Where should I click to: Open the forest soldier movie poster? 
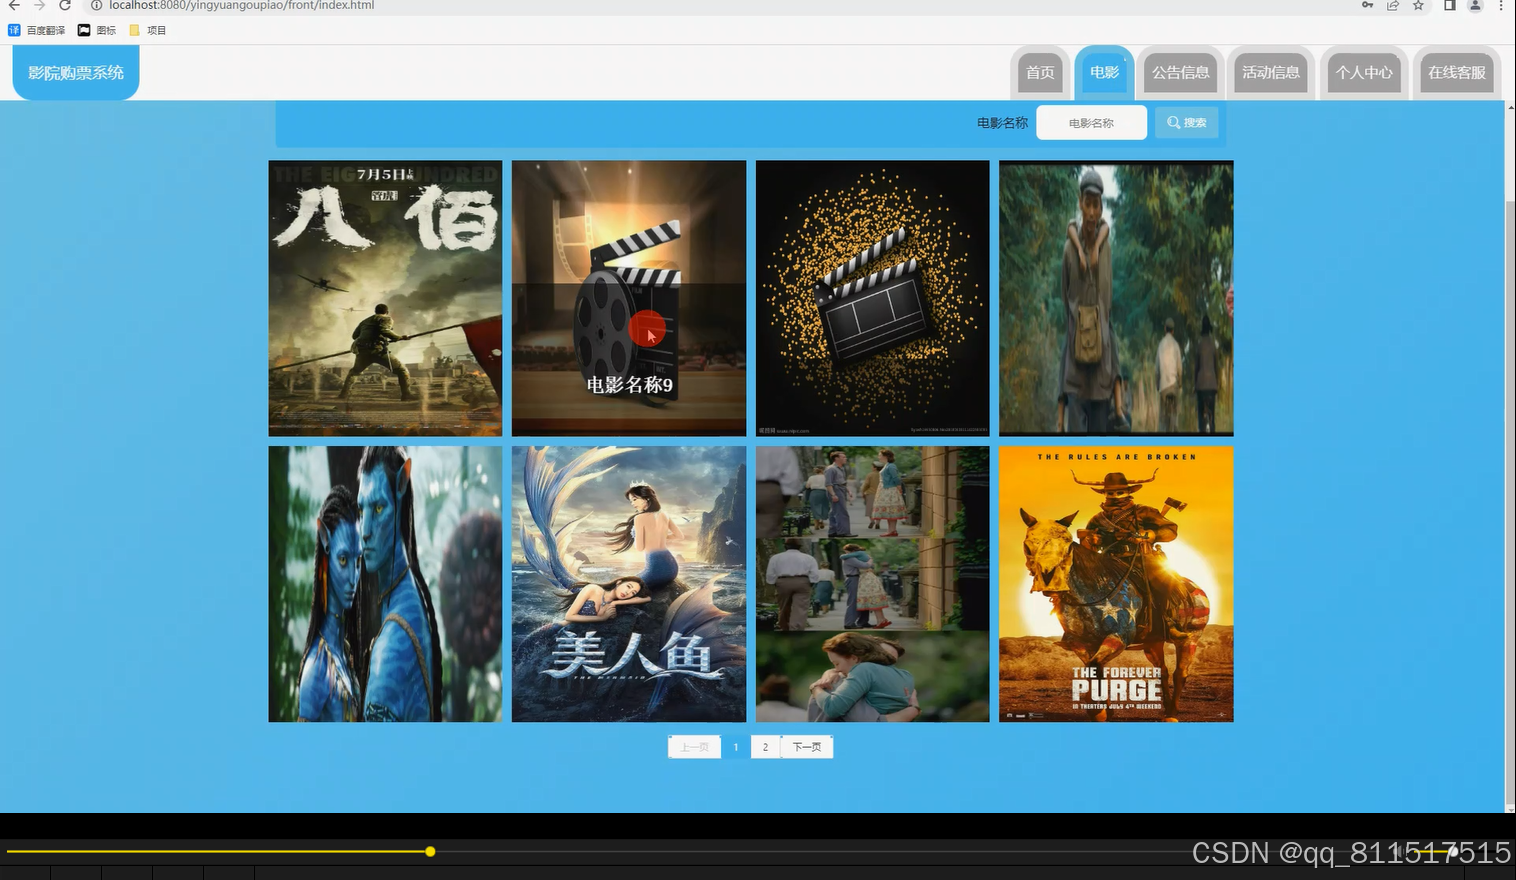pos(1116,298)
